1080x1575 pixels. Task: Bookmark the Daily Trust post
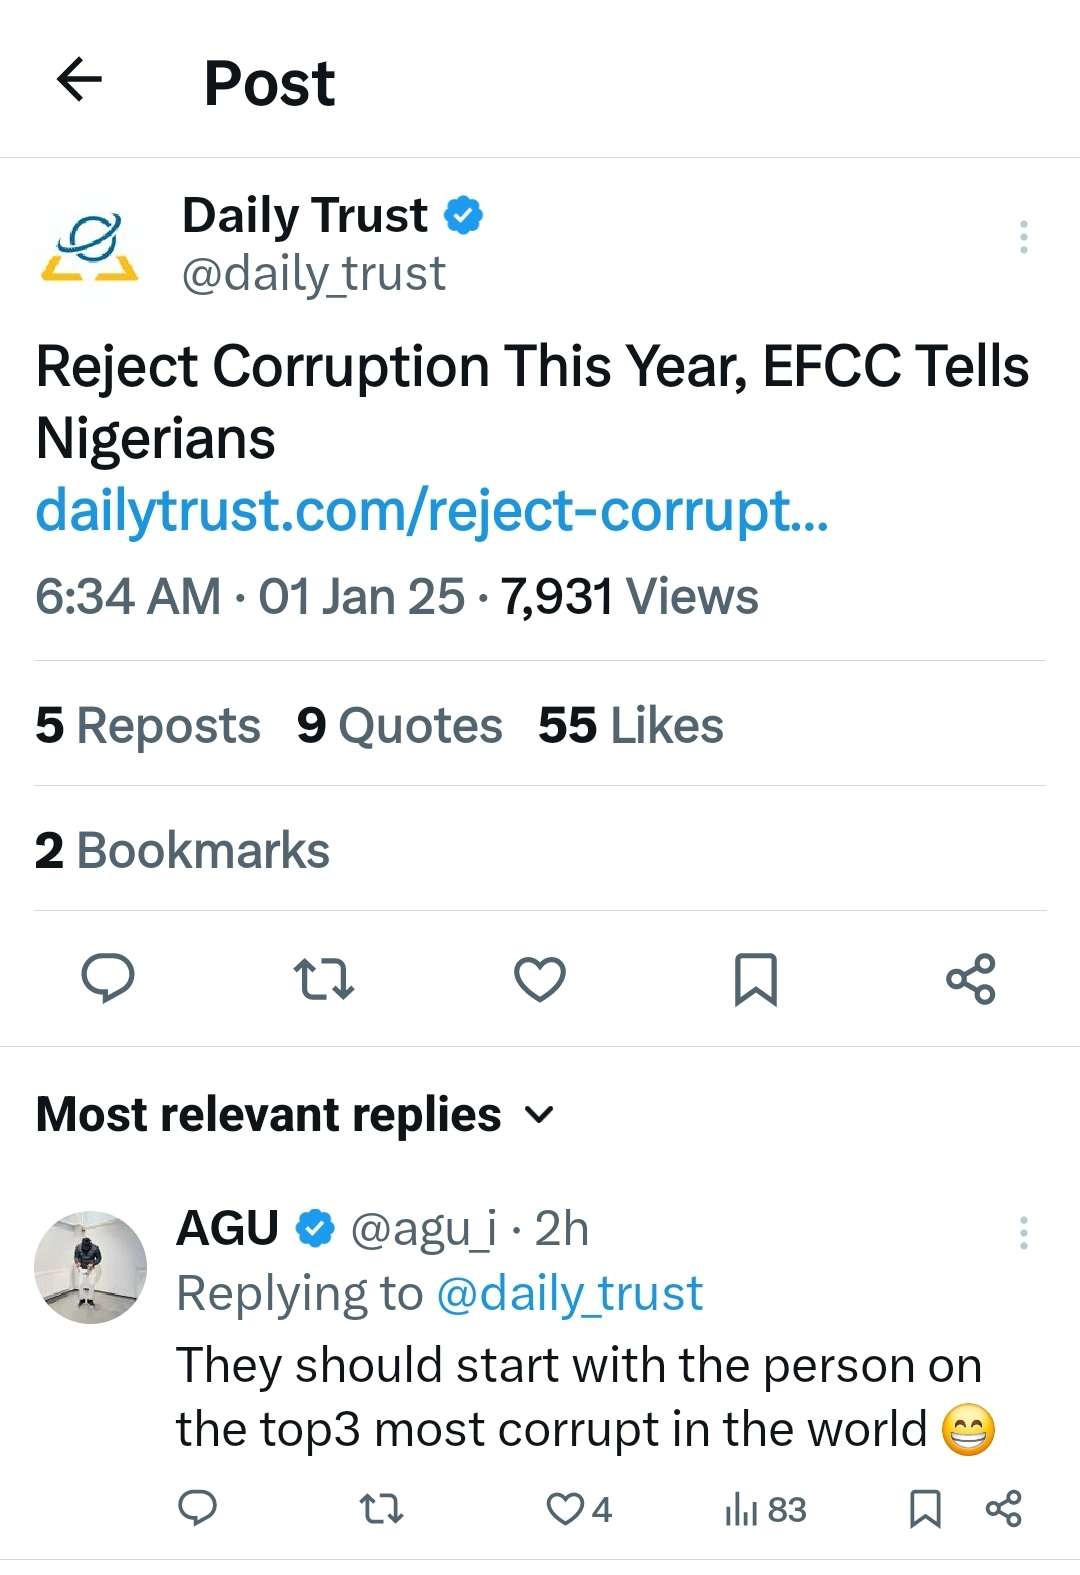click(x=755, y=979)
